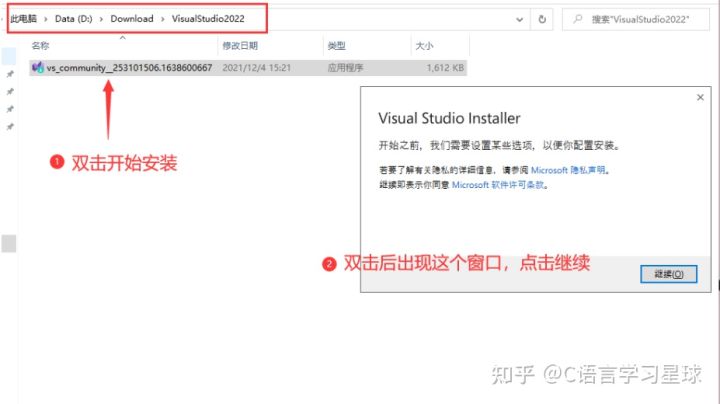Expand chevron after Data (D:) breadcrumb

pos(101,19)
